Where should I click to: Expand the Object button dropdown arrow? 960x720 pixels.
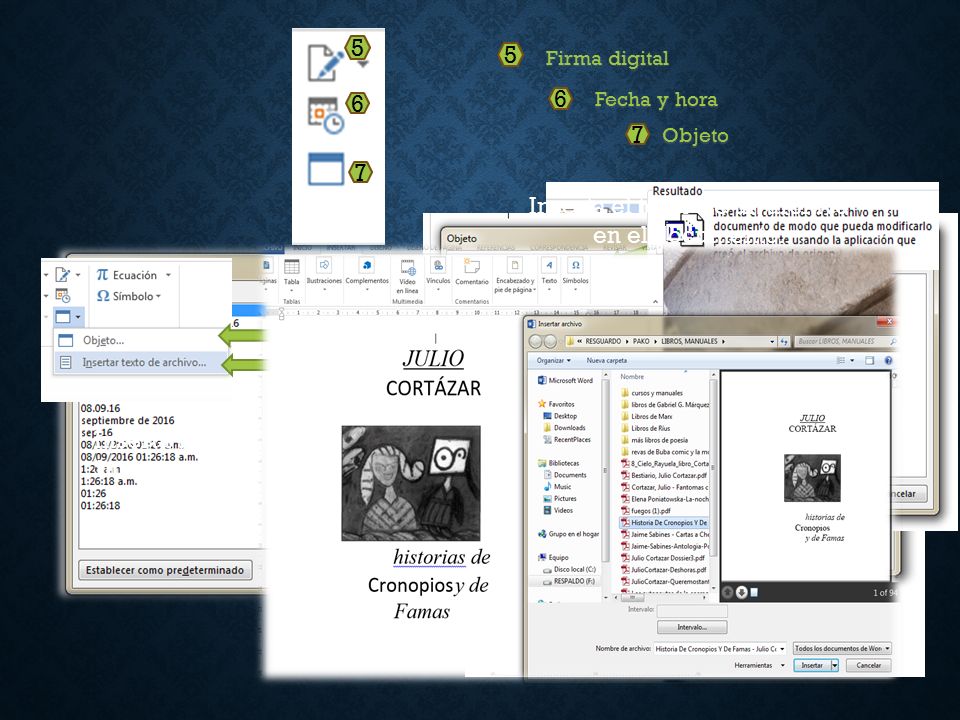[78, 317]
